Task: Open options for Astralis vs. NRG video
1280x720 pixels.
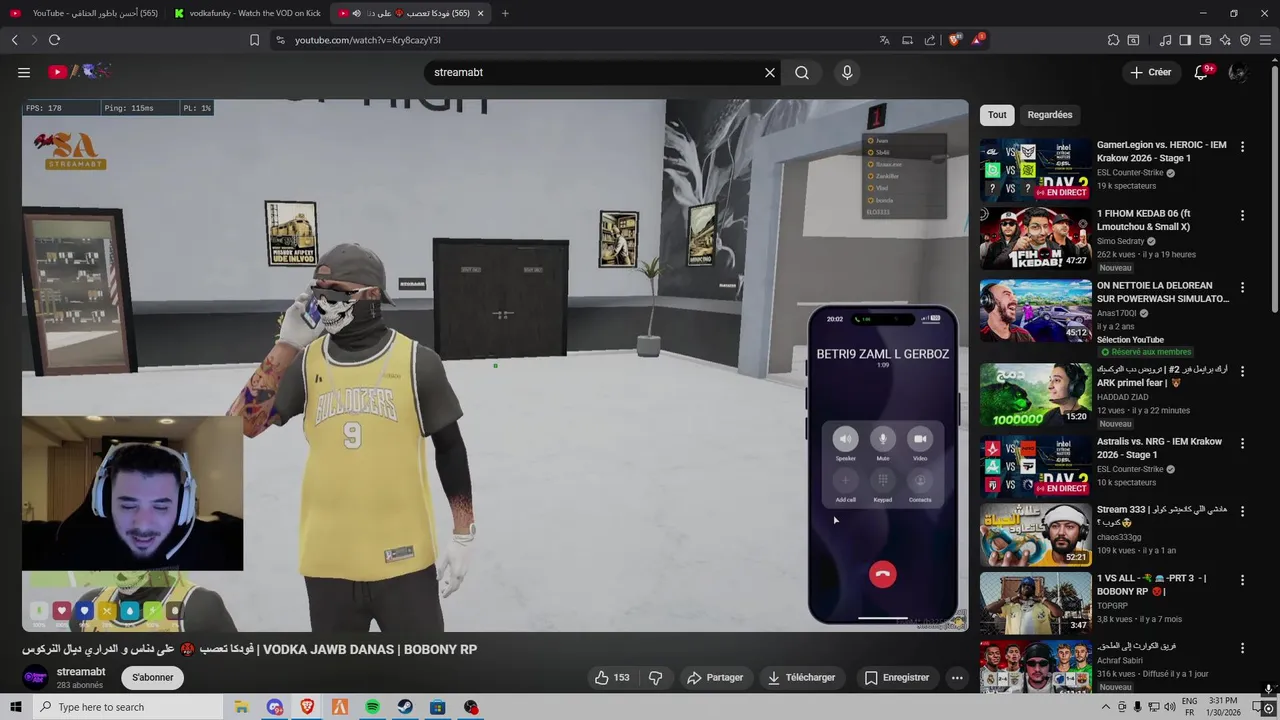Action: (x=1242, y=443)
